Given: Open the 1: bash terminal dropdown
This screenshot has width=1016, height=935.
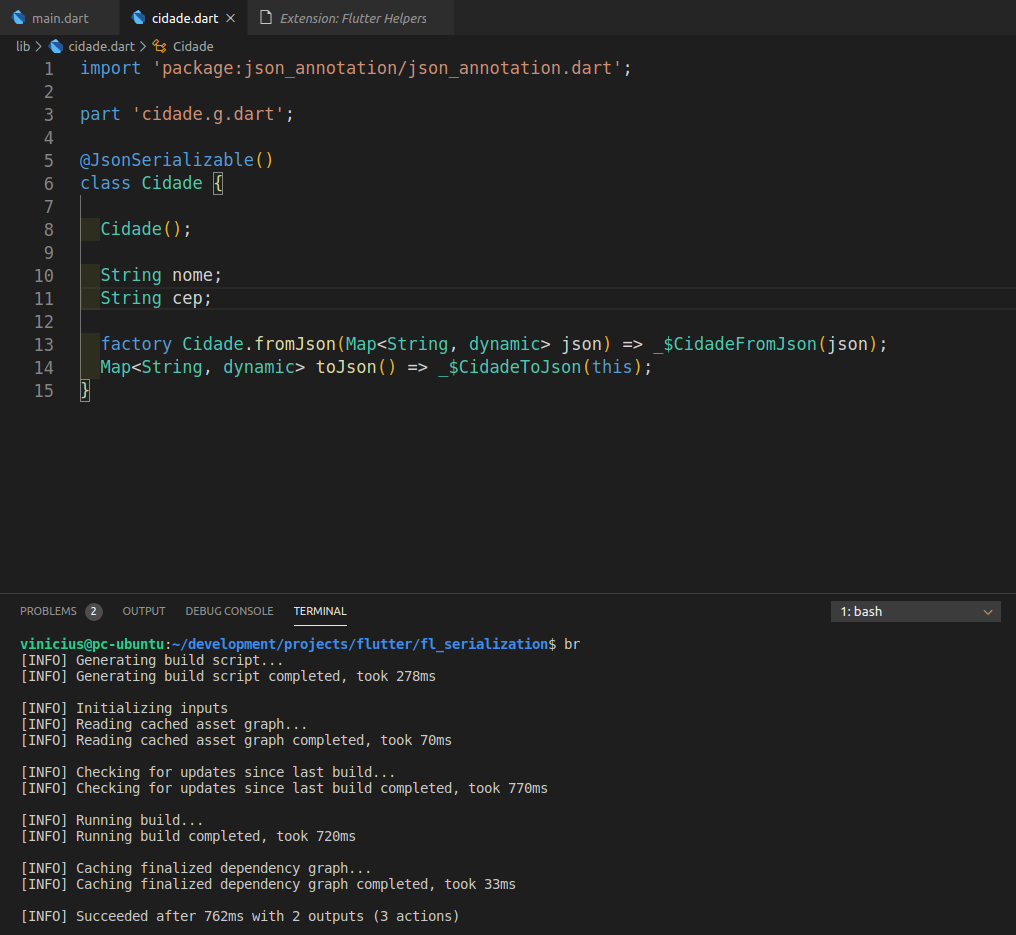Looking at the screenshot, I should 916,612.
